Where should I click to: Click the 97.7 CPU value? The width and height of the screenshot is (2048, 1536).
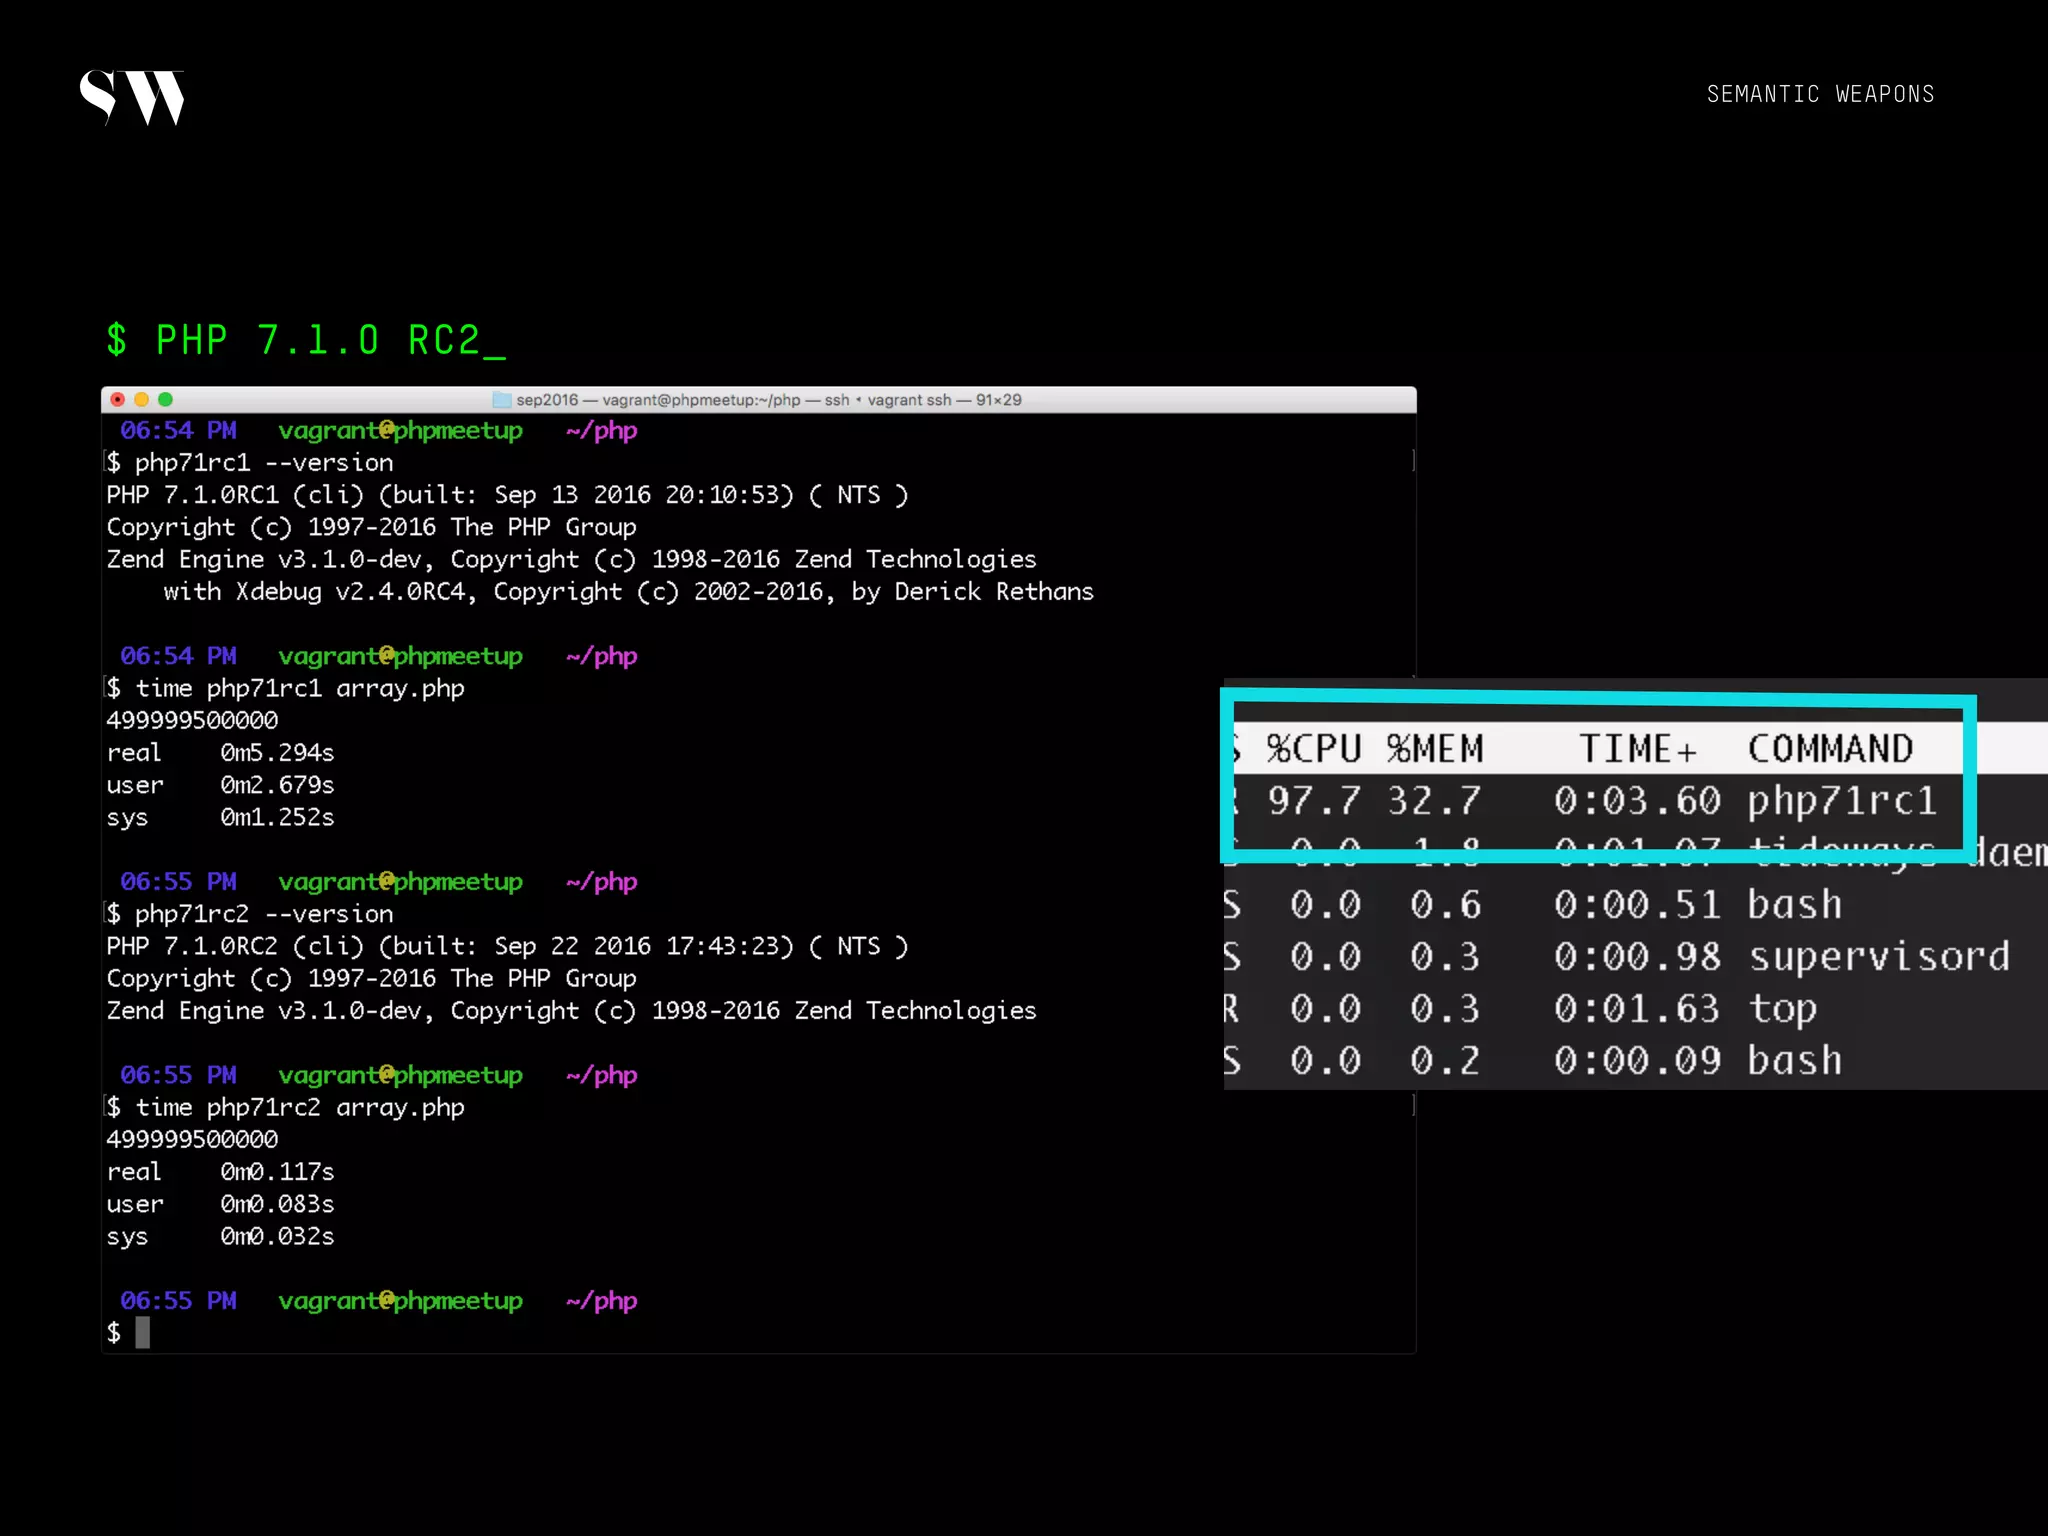click(x=1314, y=801)
